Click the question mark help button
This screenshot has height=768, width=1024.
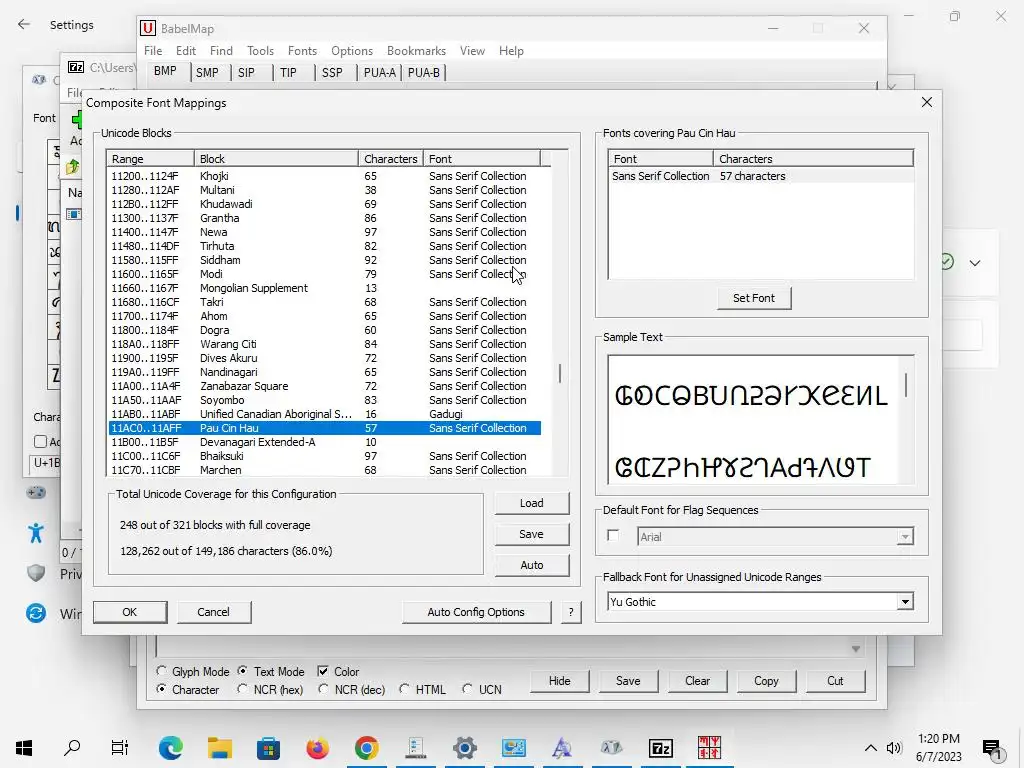571,612
